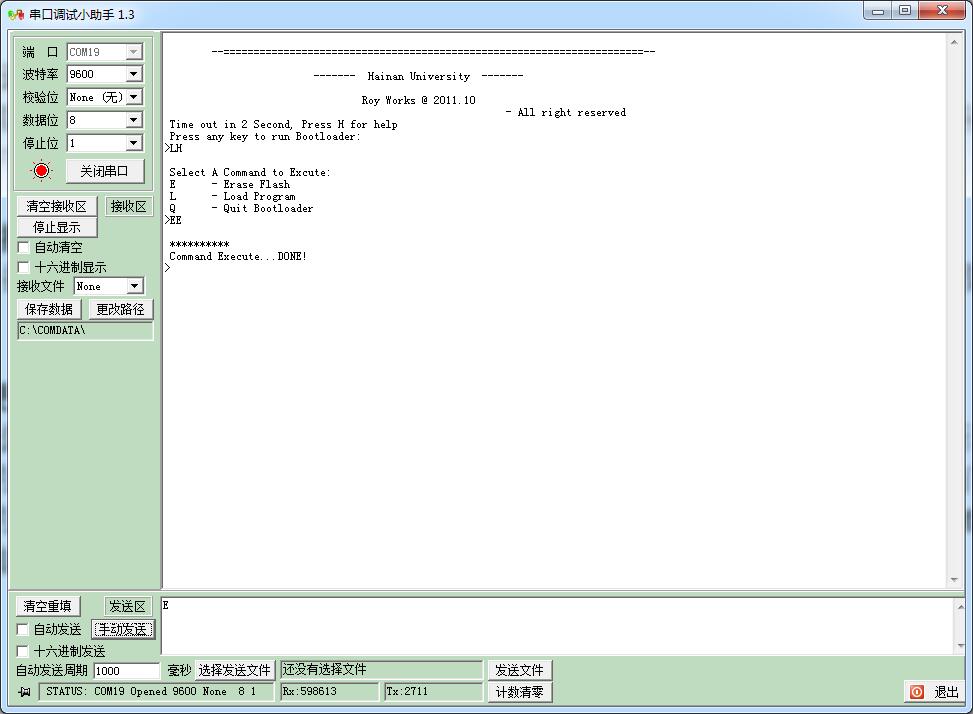Click the 还没有选择文件 file field
This screenshot has width=973, height=714.
[x=382, y=670]
